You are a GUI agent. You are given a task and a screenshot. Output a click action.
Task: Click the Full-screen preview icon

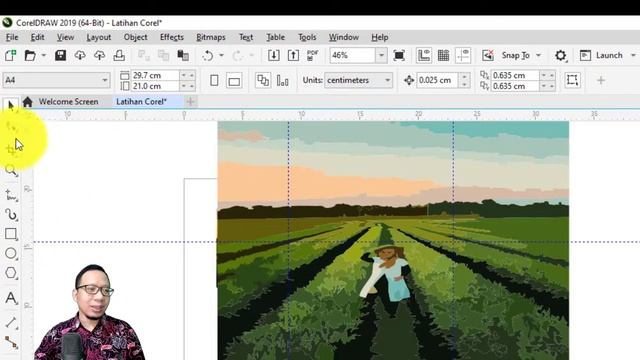tap(399, 55)
